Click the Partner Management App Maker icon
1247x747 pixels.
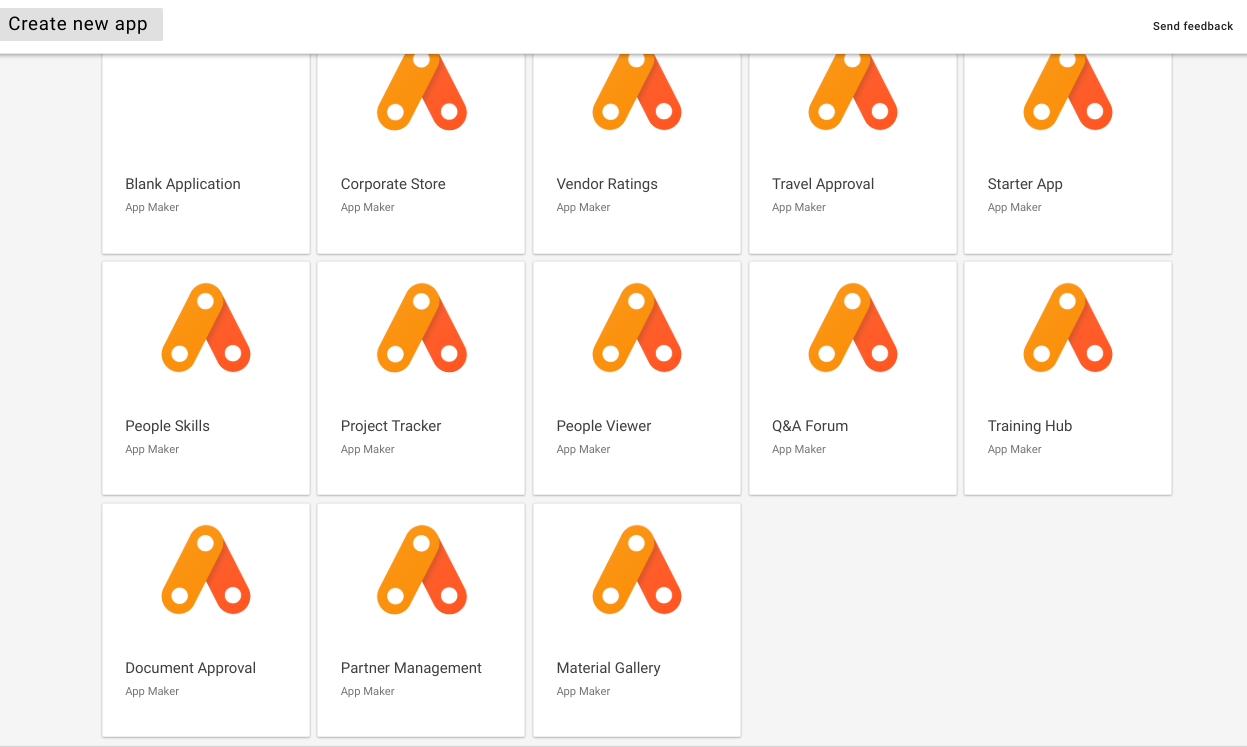pyautogui.click(x=421, y=570)
